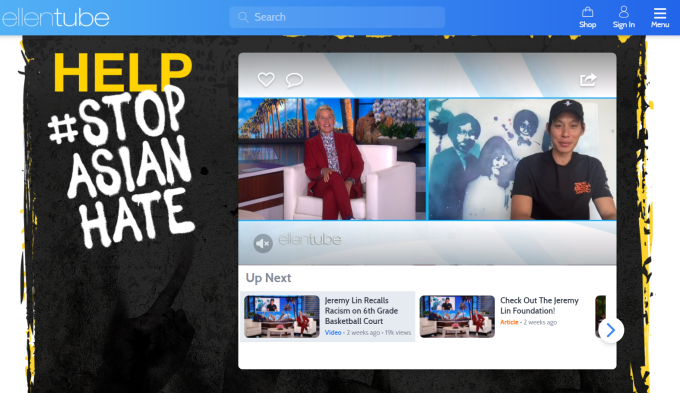This screenshot has height=393, width=680.
Task: Go to ellentube home logo
Action: coord(55,18)
